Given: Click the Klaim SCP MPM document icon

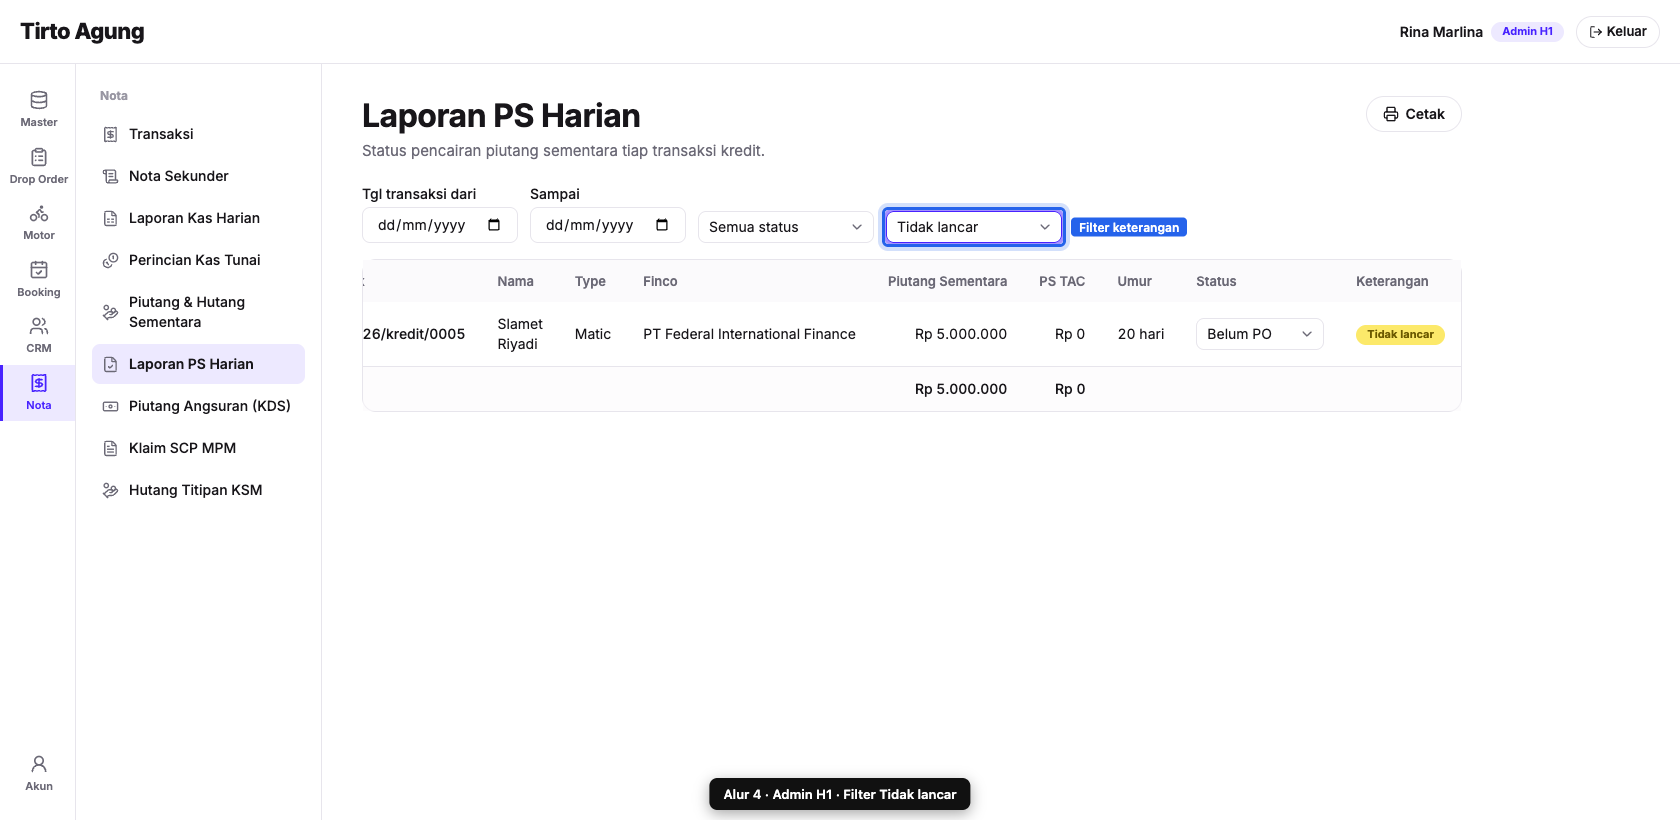Looking at the screenshot, I should [x=111, y=448].
